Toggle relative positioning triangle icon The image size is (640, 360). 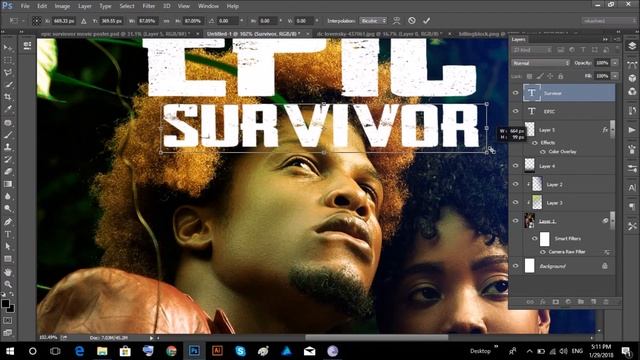[x=84, y=21]
